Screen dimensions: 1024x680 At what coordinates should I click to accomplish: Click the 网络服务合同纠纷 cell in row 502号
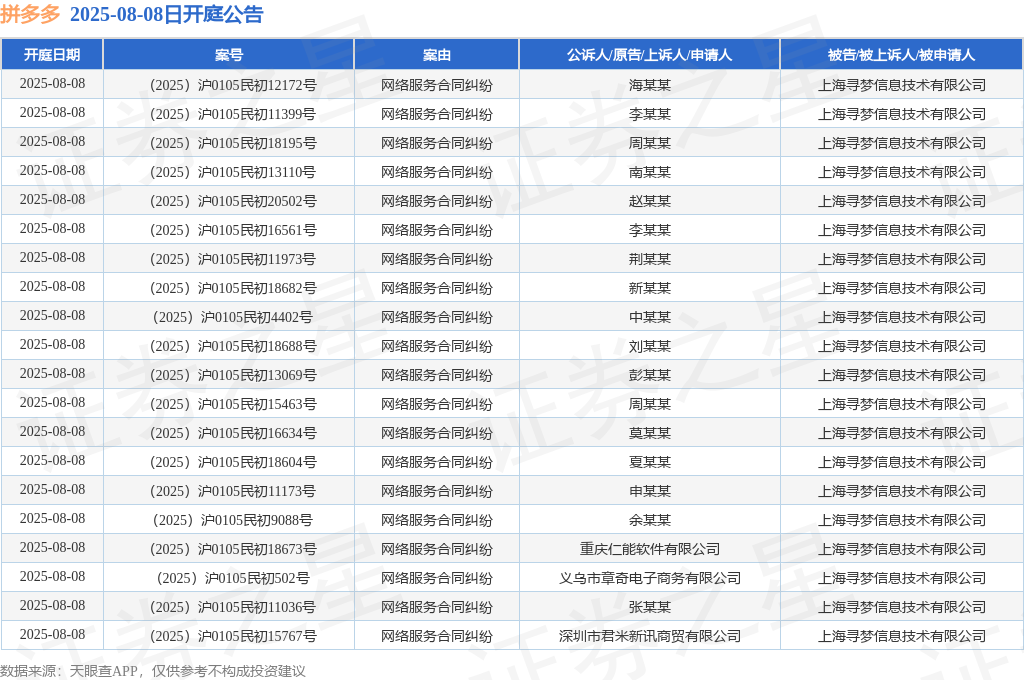436,578
